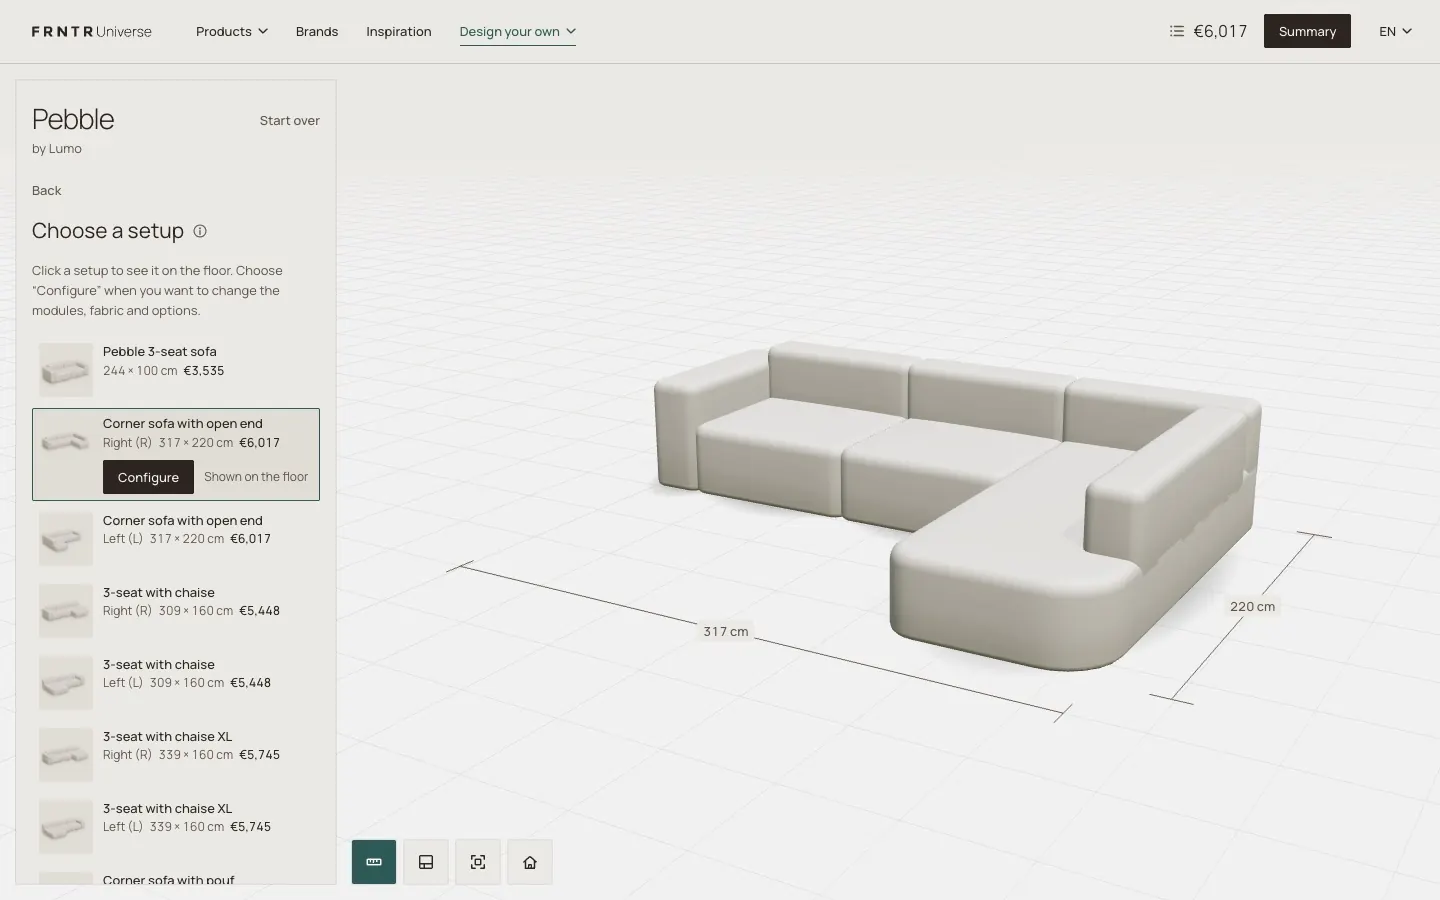
Task: Go Back in the setup panel
Action: click(x=47, y=191)
